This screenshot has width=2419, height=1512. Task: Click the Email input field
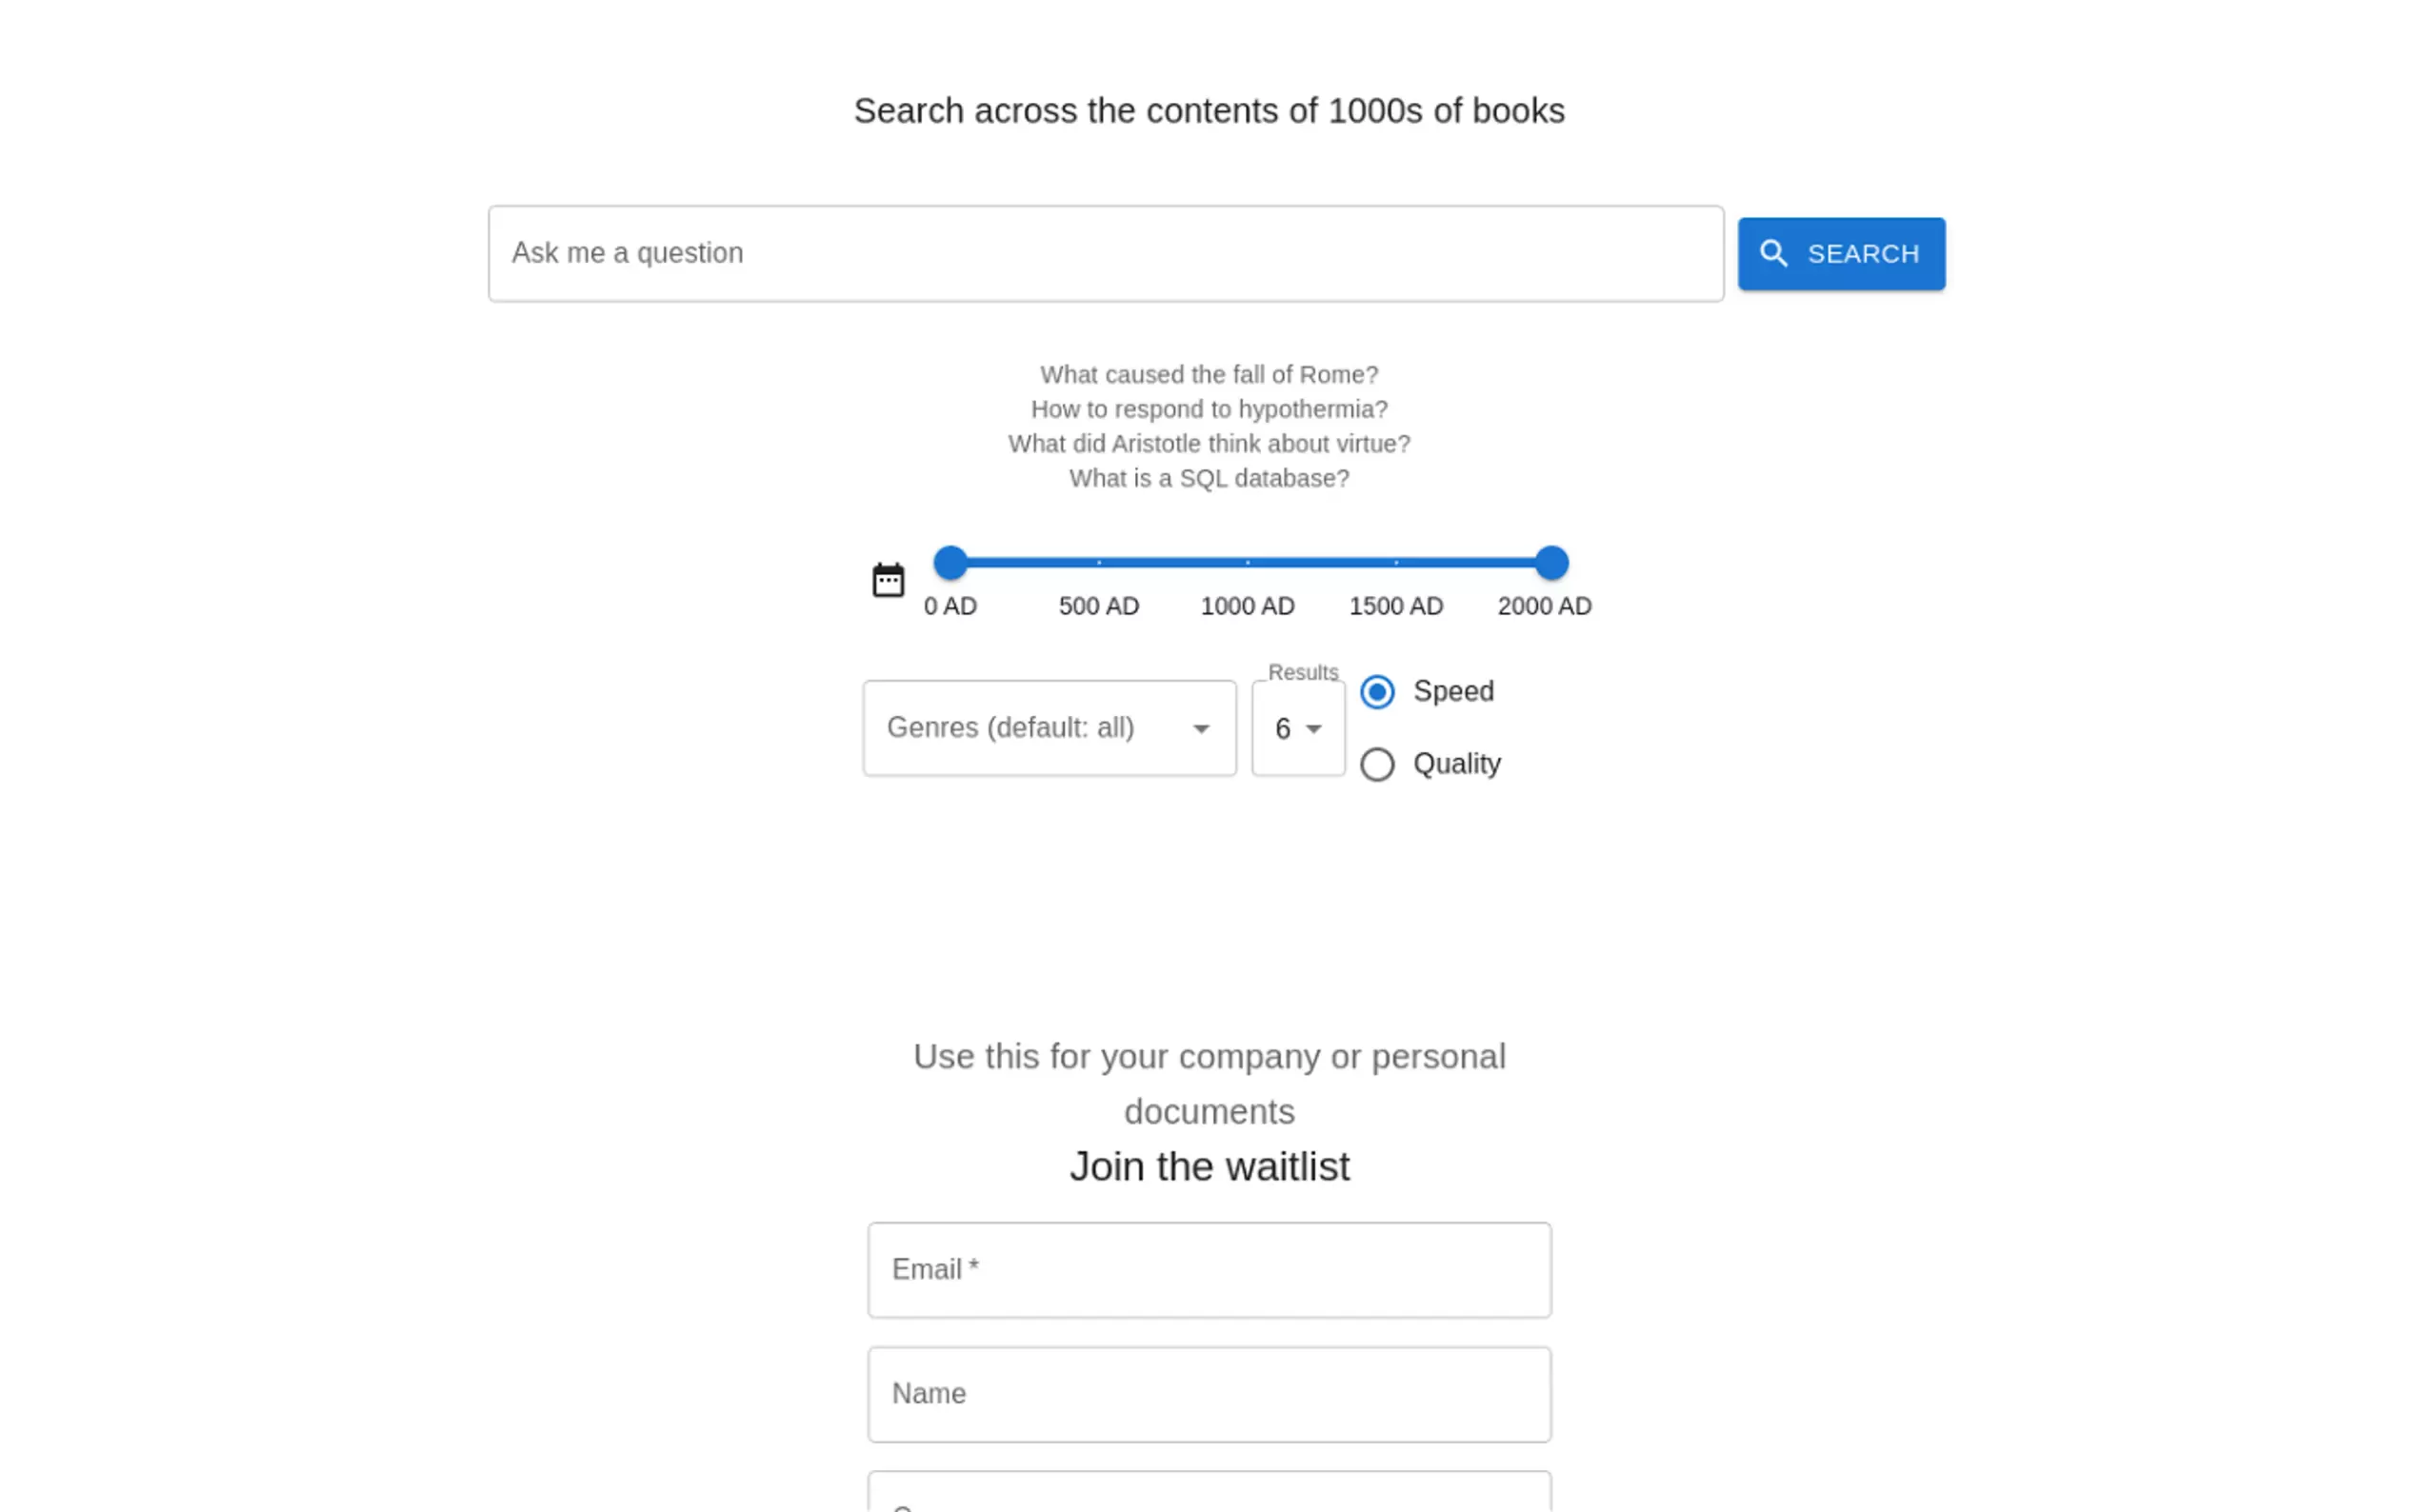coord(1209,1270)
